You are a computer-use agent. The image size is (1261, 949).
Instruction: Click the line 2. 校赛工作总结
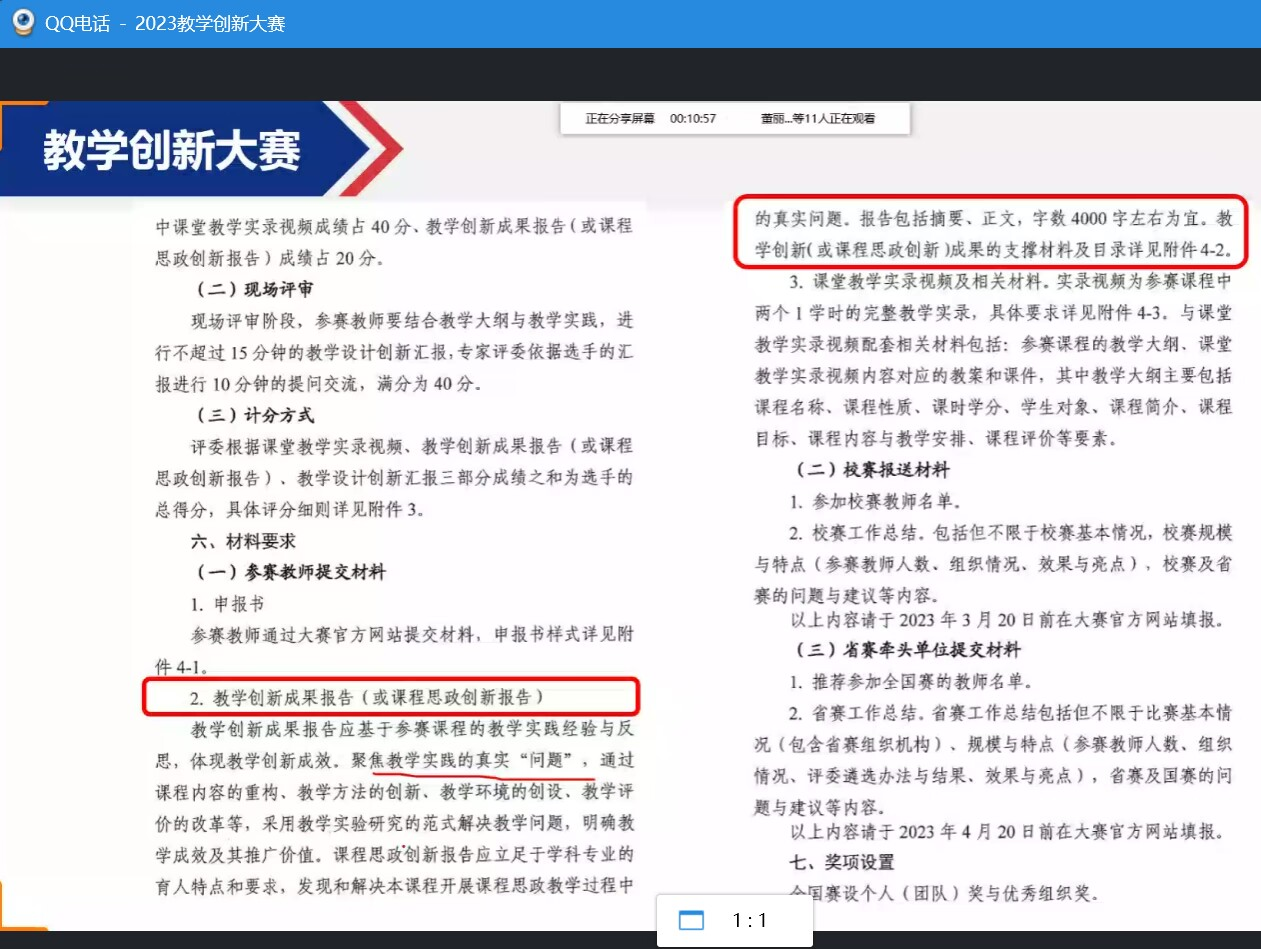point(1011,533)
